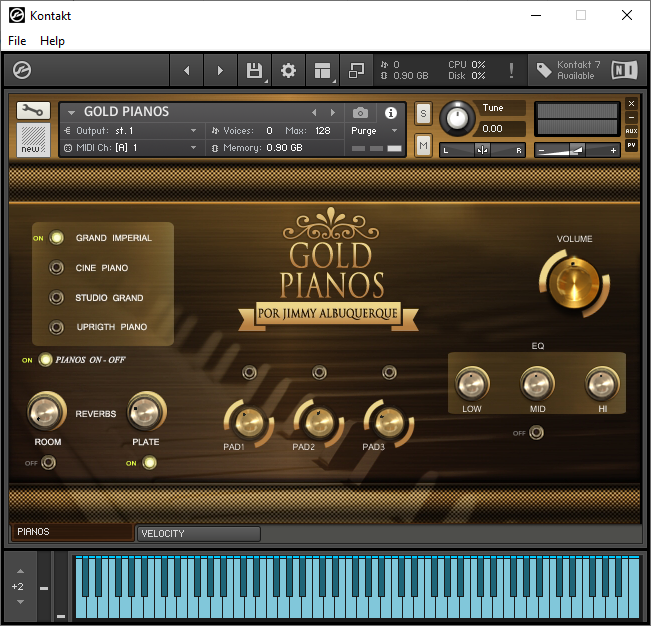
Task: Open instrument edit mode with wrench icon
Action: 33,110
